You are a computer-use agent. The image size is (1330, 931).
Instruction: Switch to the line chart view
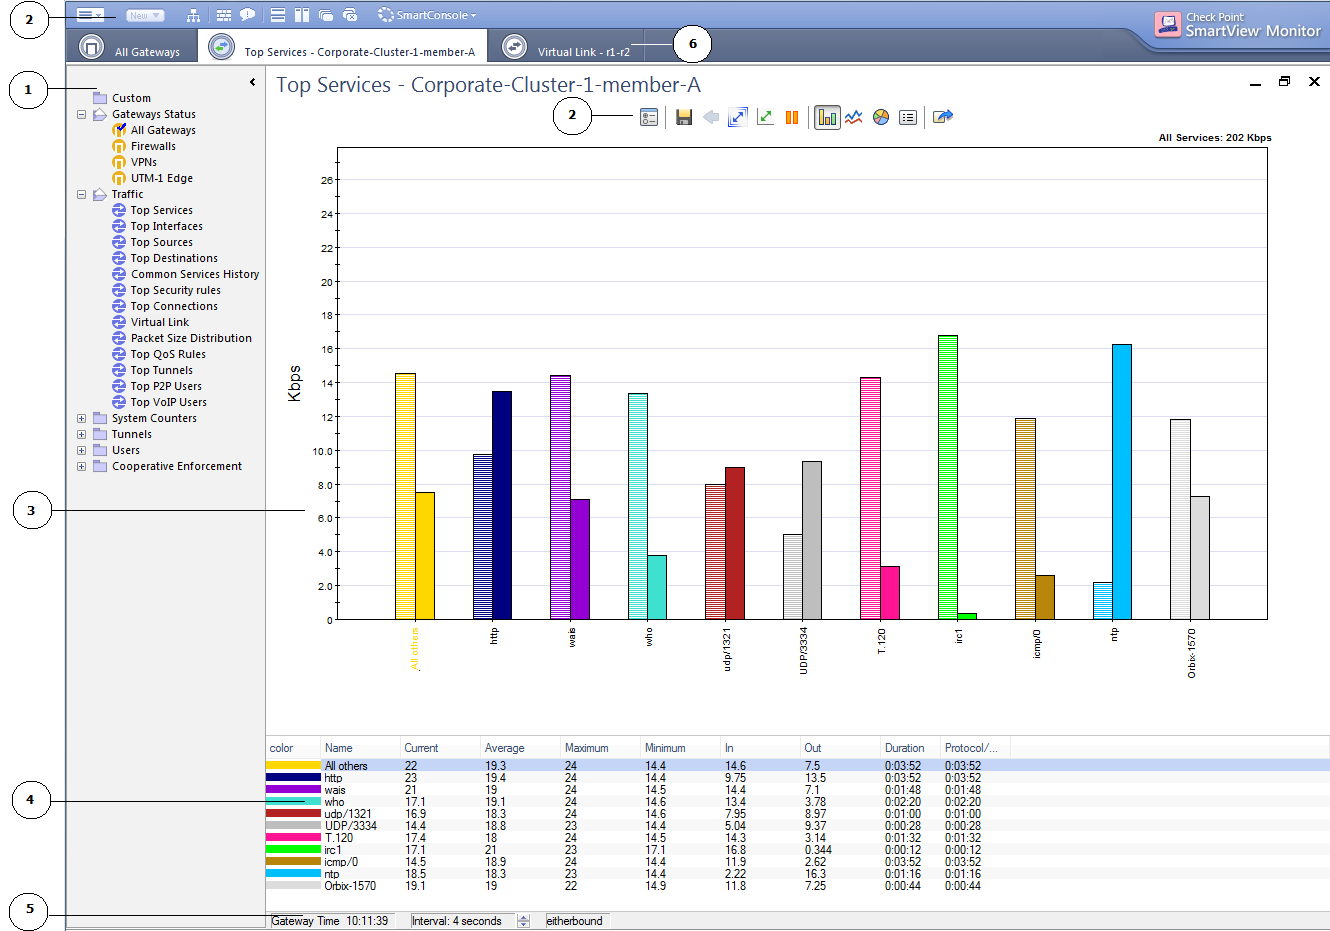[854, 117]
